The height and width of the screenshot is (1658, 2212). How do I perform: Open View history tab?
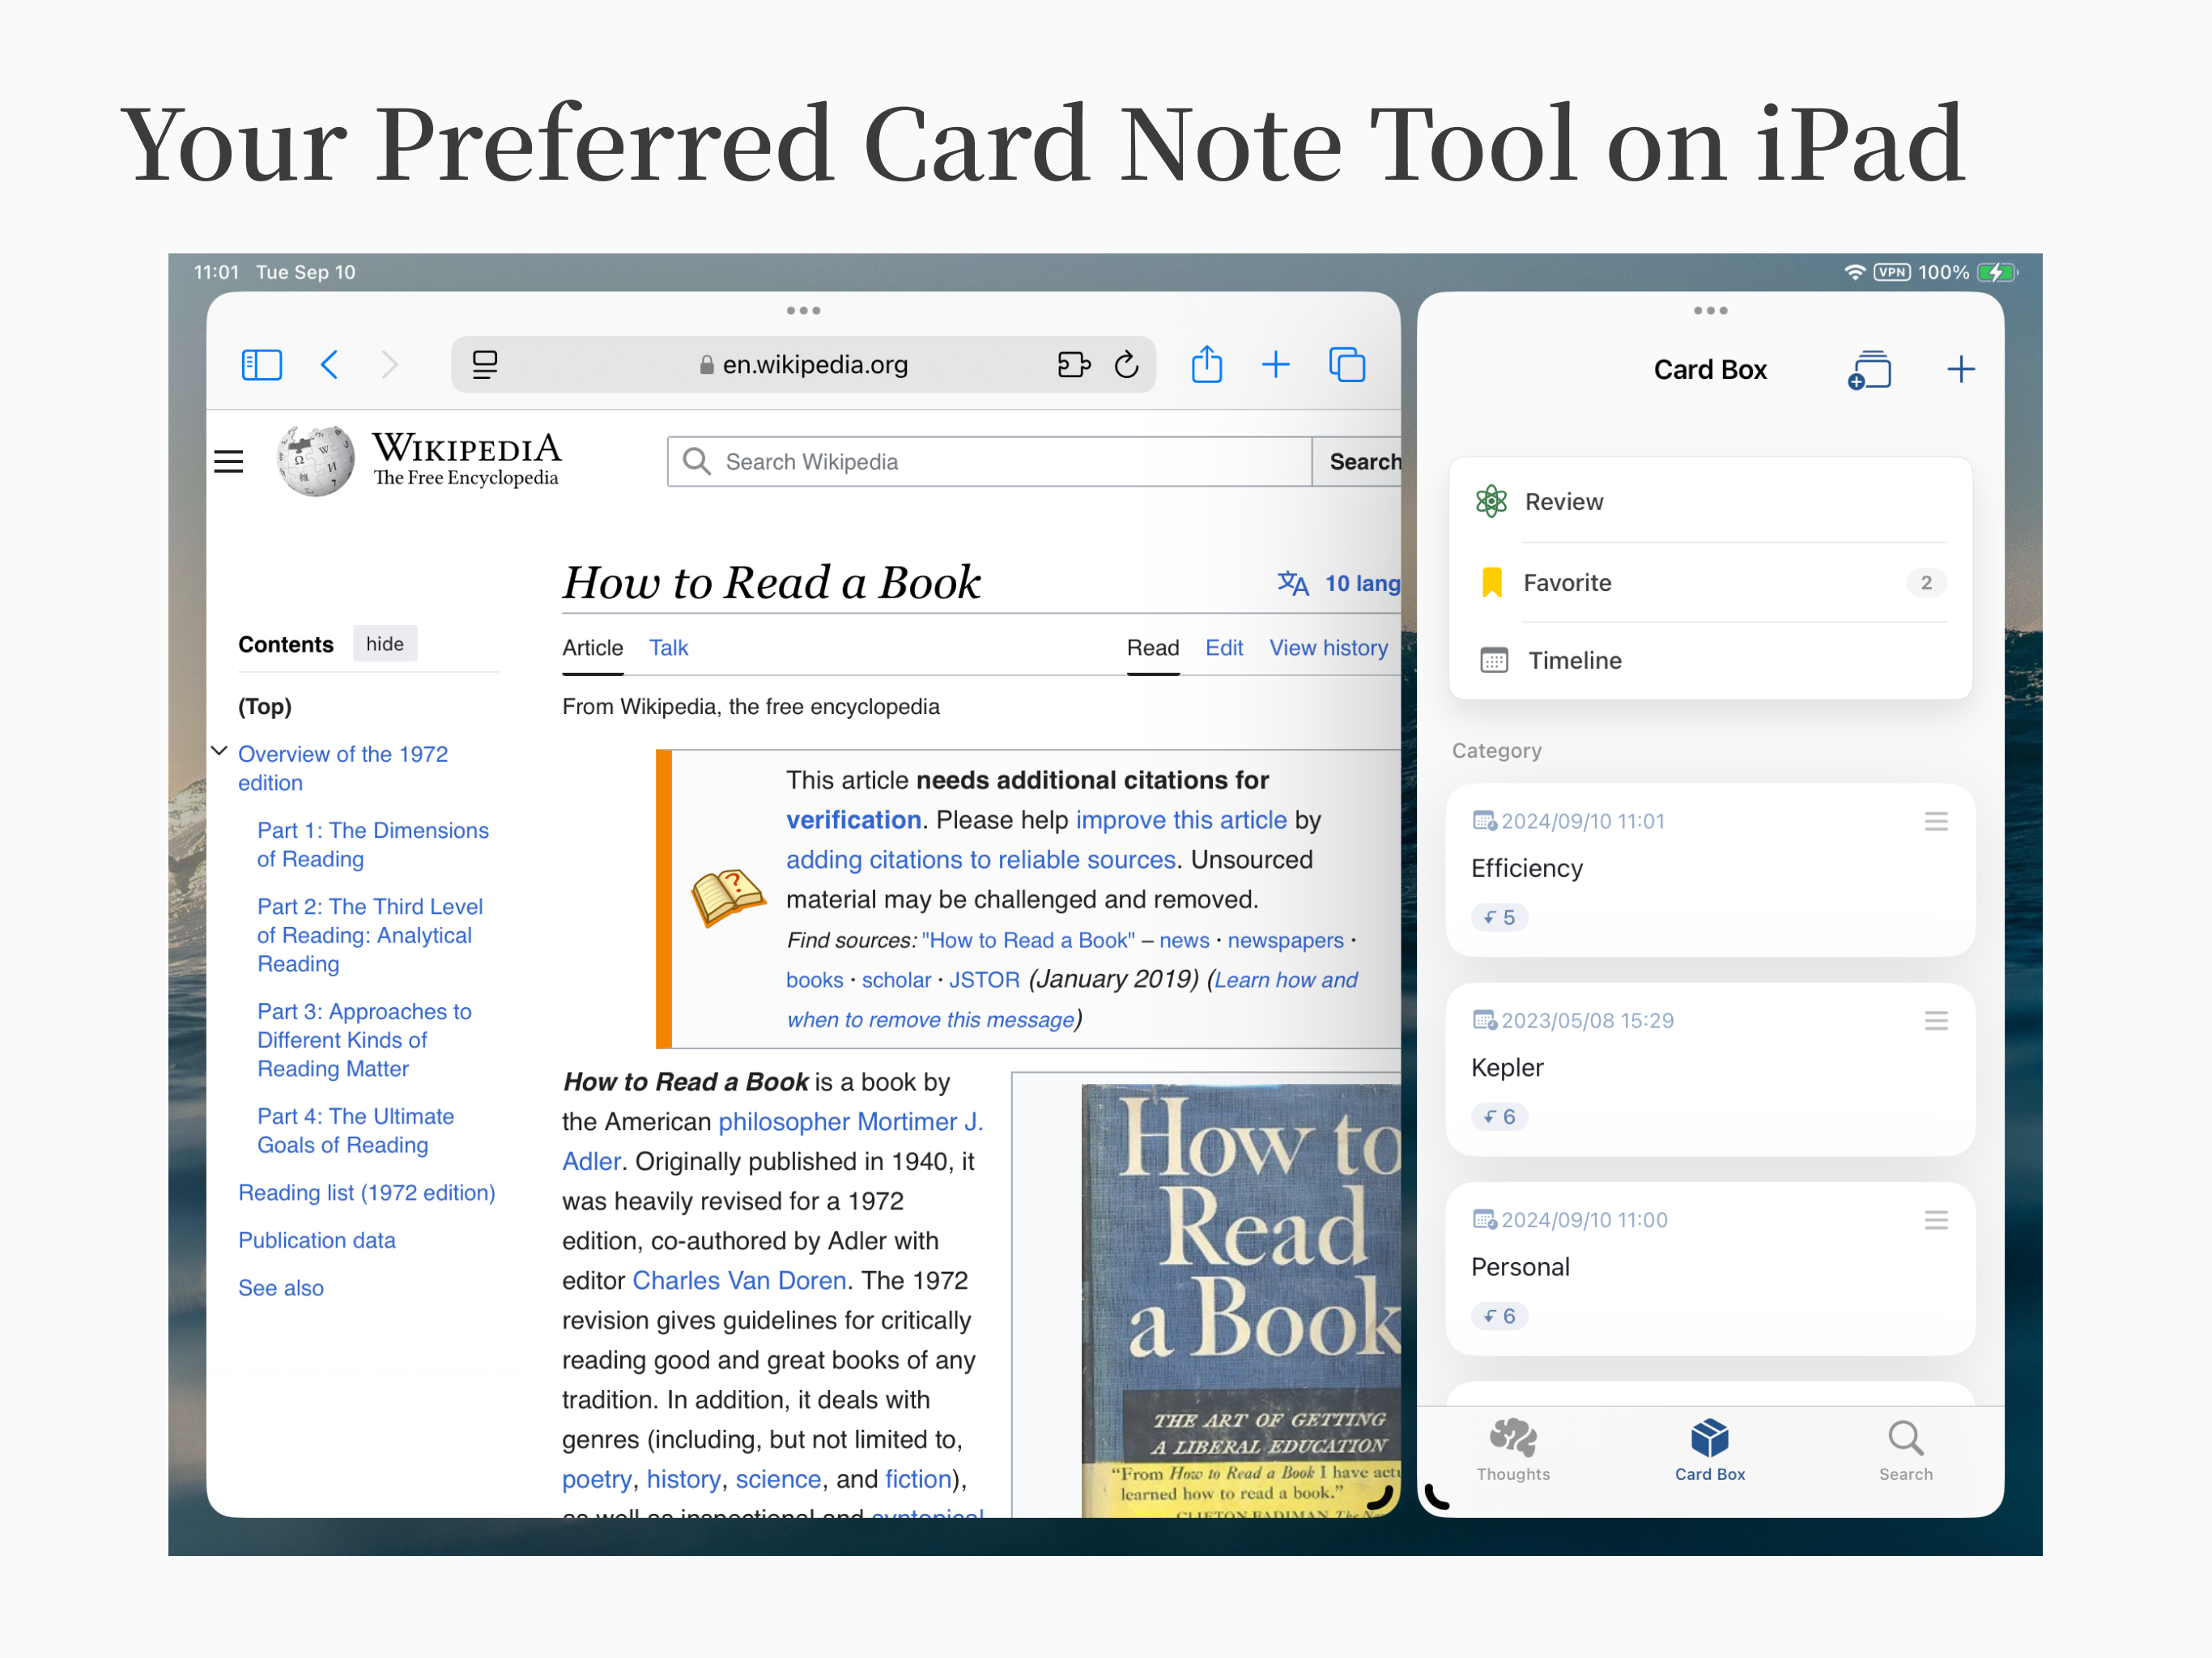pyautogui.click(x=1328, y=648)
